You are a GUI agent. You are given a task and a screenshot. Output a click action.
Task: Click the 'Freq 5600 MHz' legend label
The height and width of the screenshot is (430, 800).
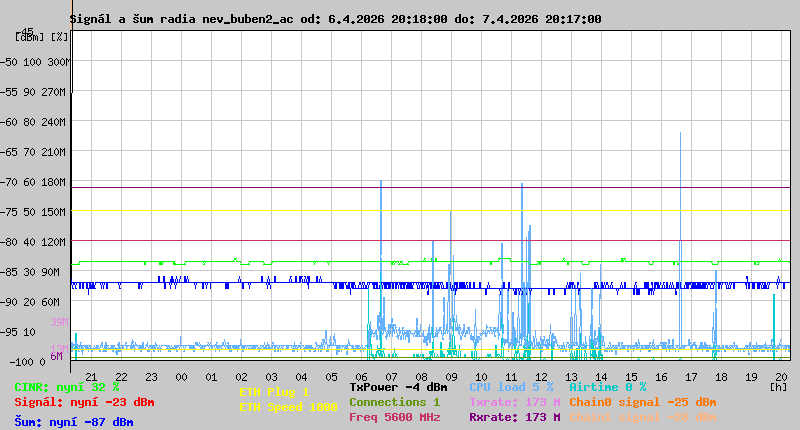coord(394,417)
